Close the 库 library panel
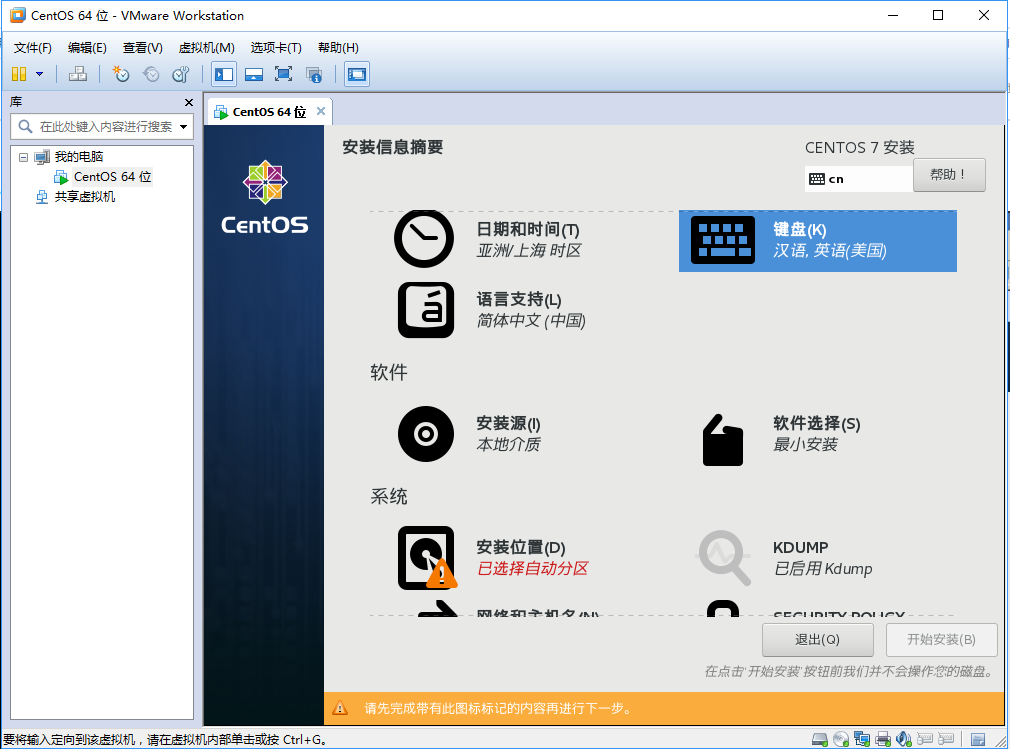This screenshot has height=749, width=1010. coord(189,102)
